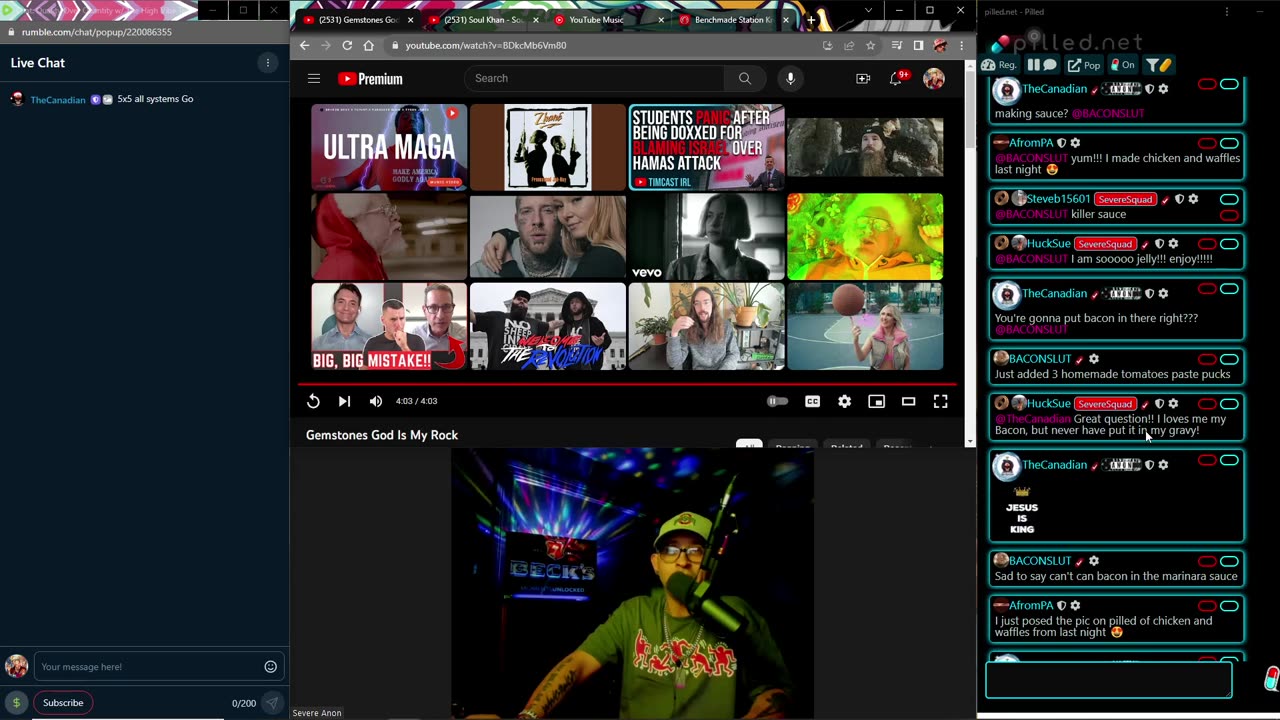1280x720 pixels.
Task: Click the Pilled message input box
Action: tap(1109, 680)
